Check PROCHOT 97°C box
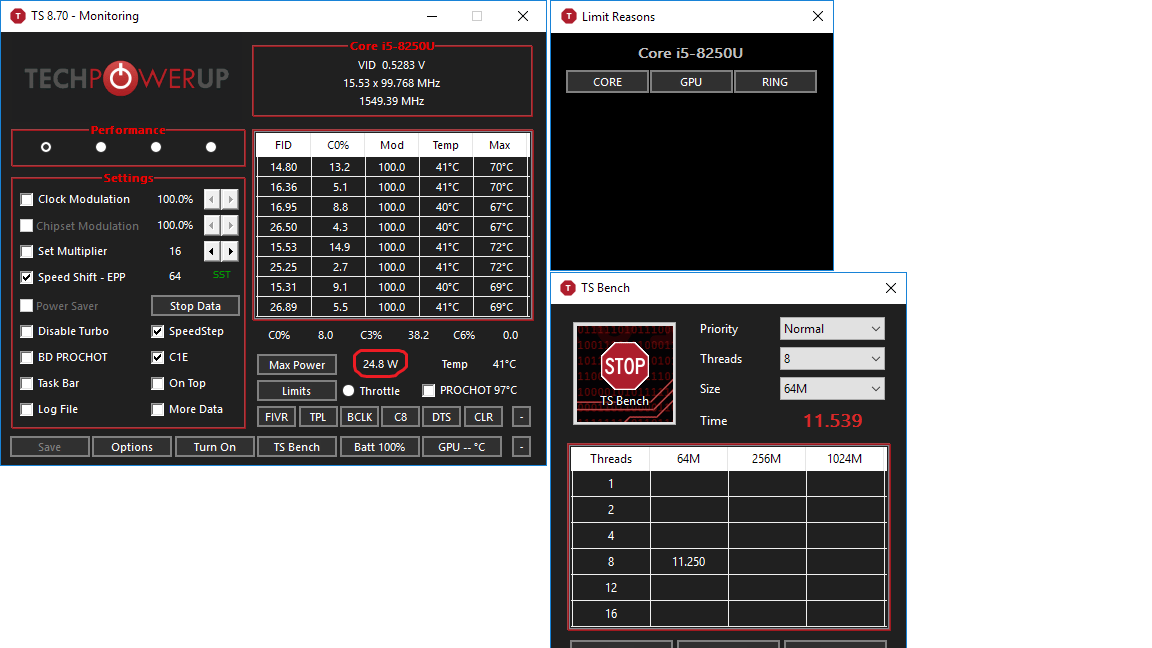1152x648 pixels. point(428,390)
